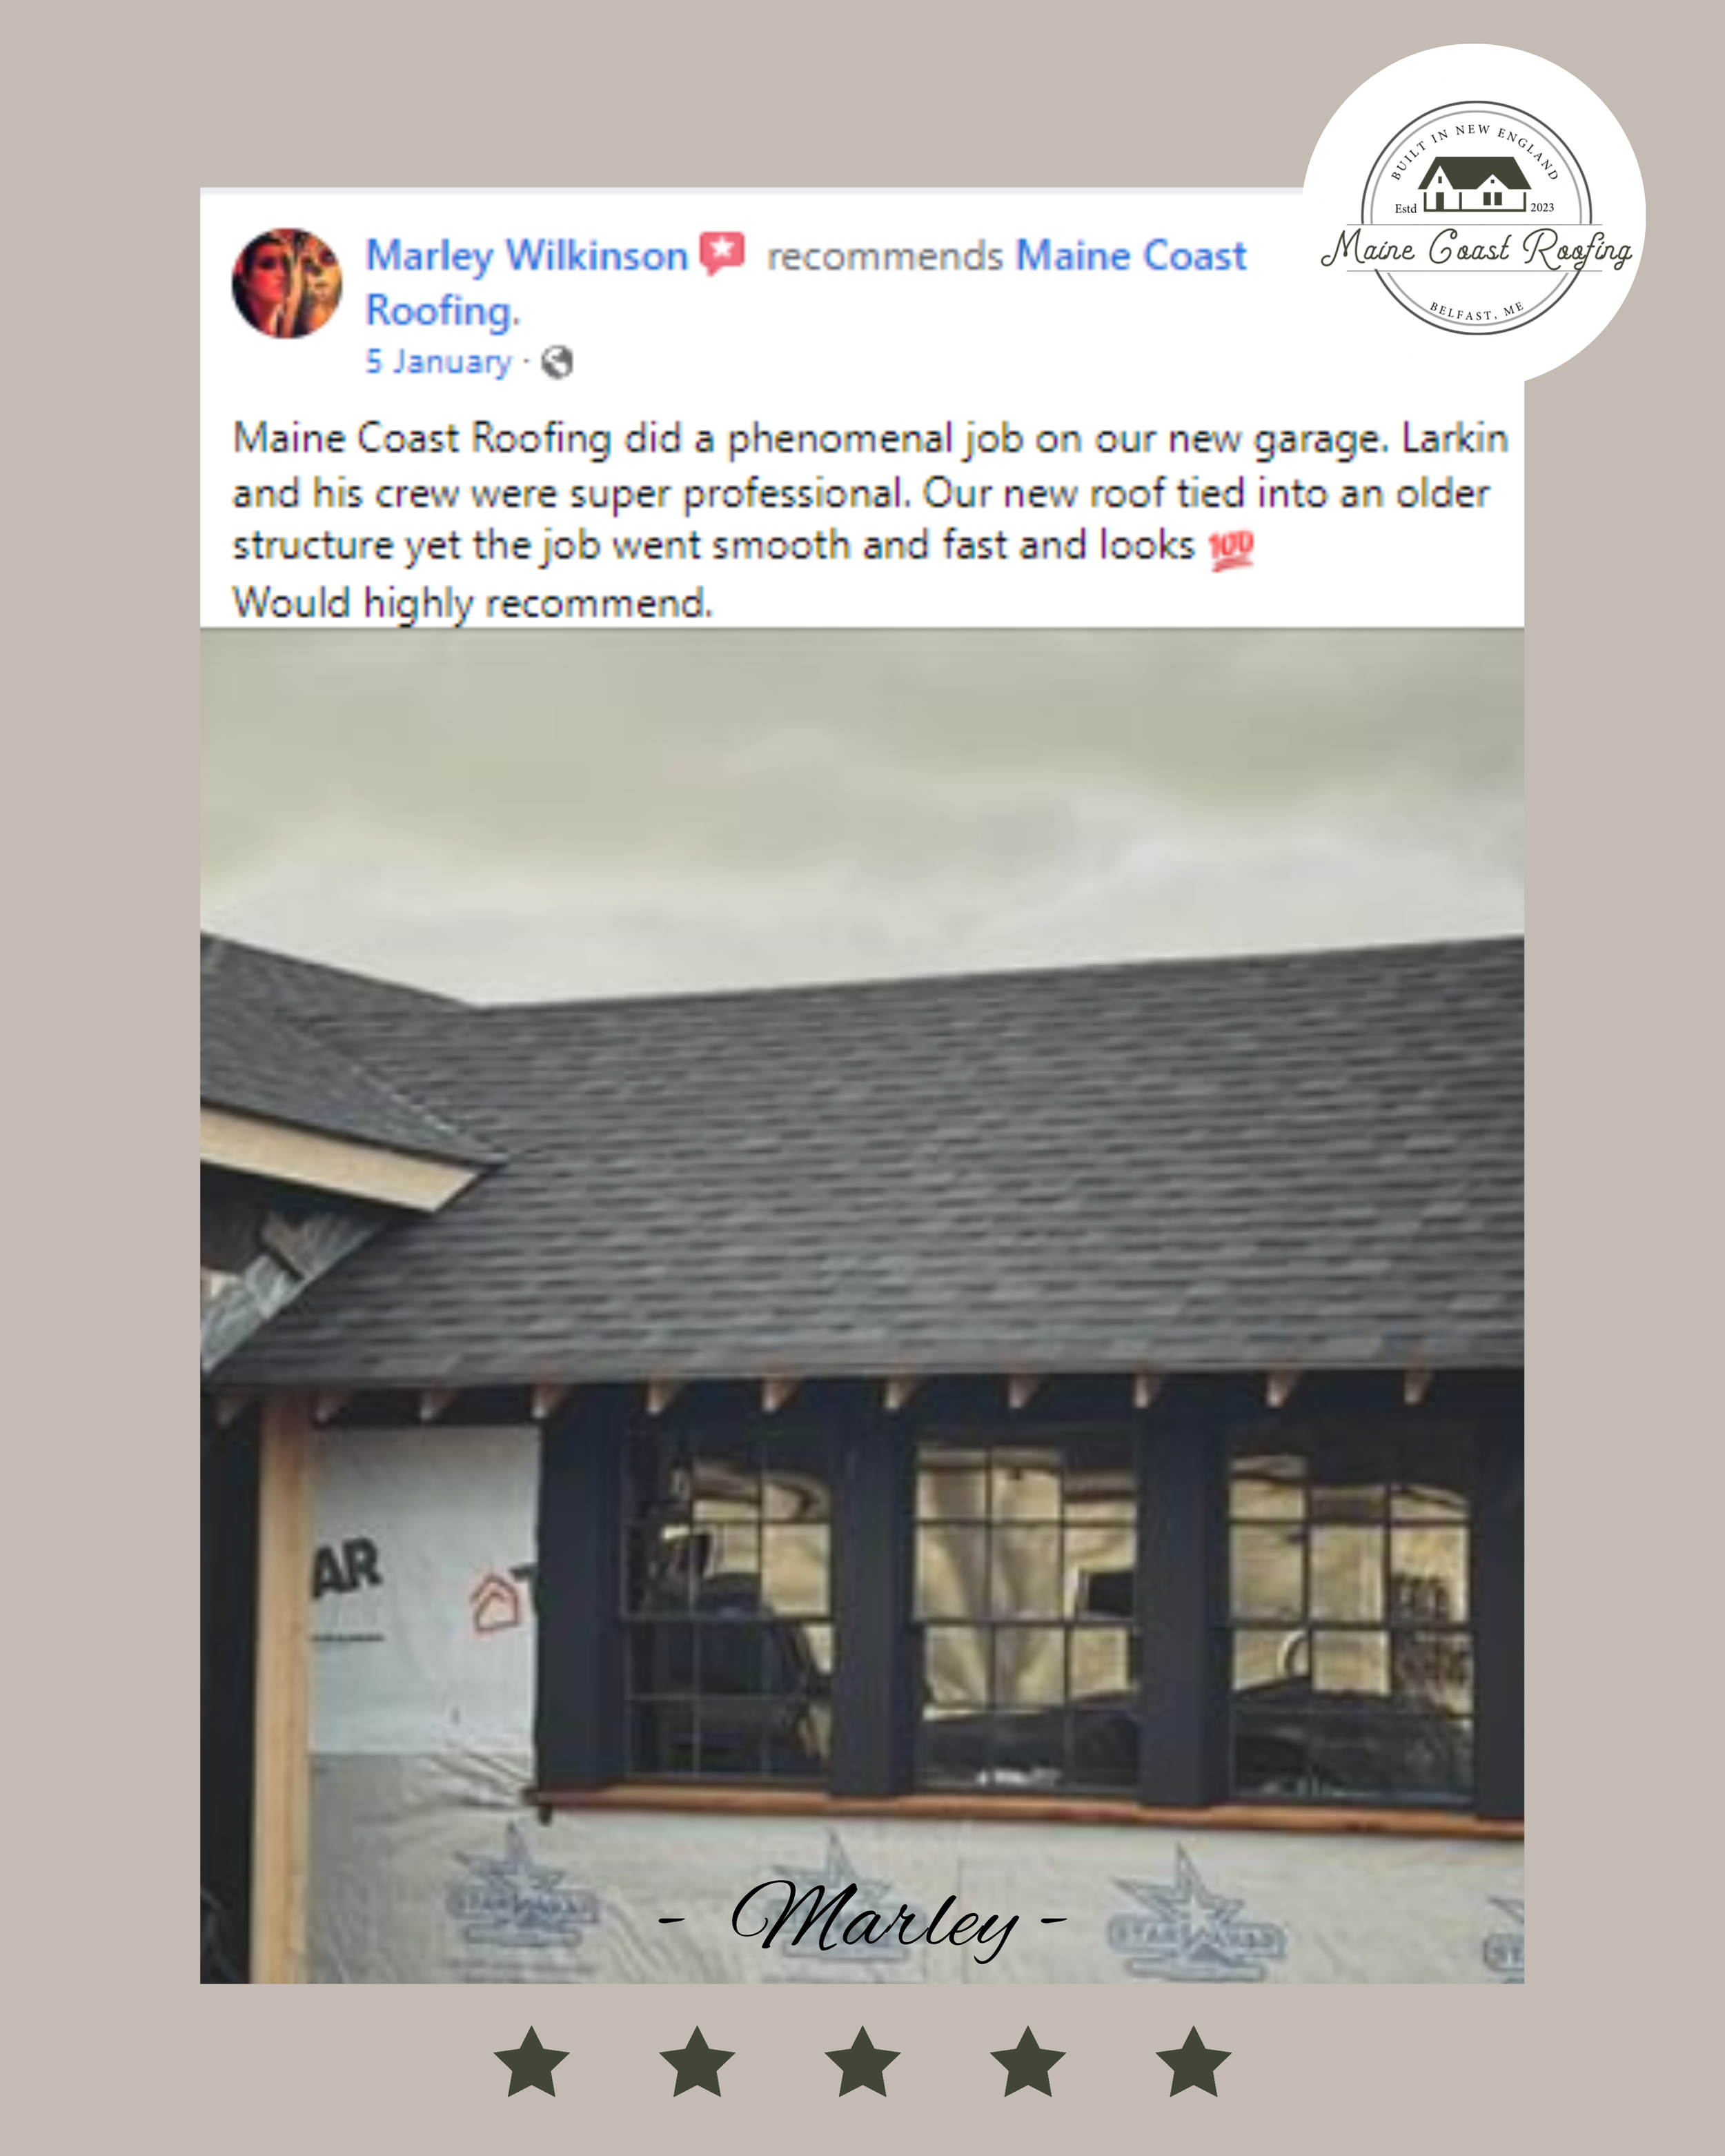Click the Marley signature caption
This screenshot has width=1725, height=2156.
tap(862, 1918)
